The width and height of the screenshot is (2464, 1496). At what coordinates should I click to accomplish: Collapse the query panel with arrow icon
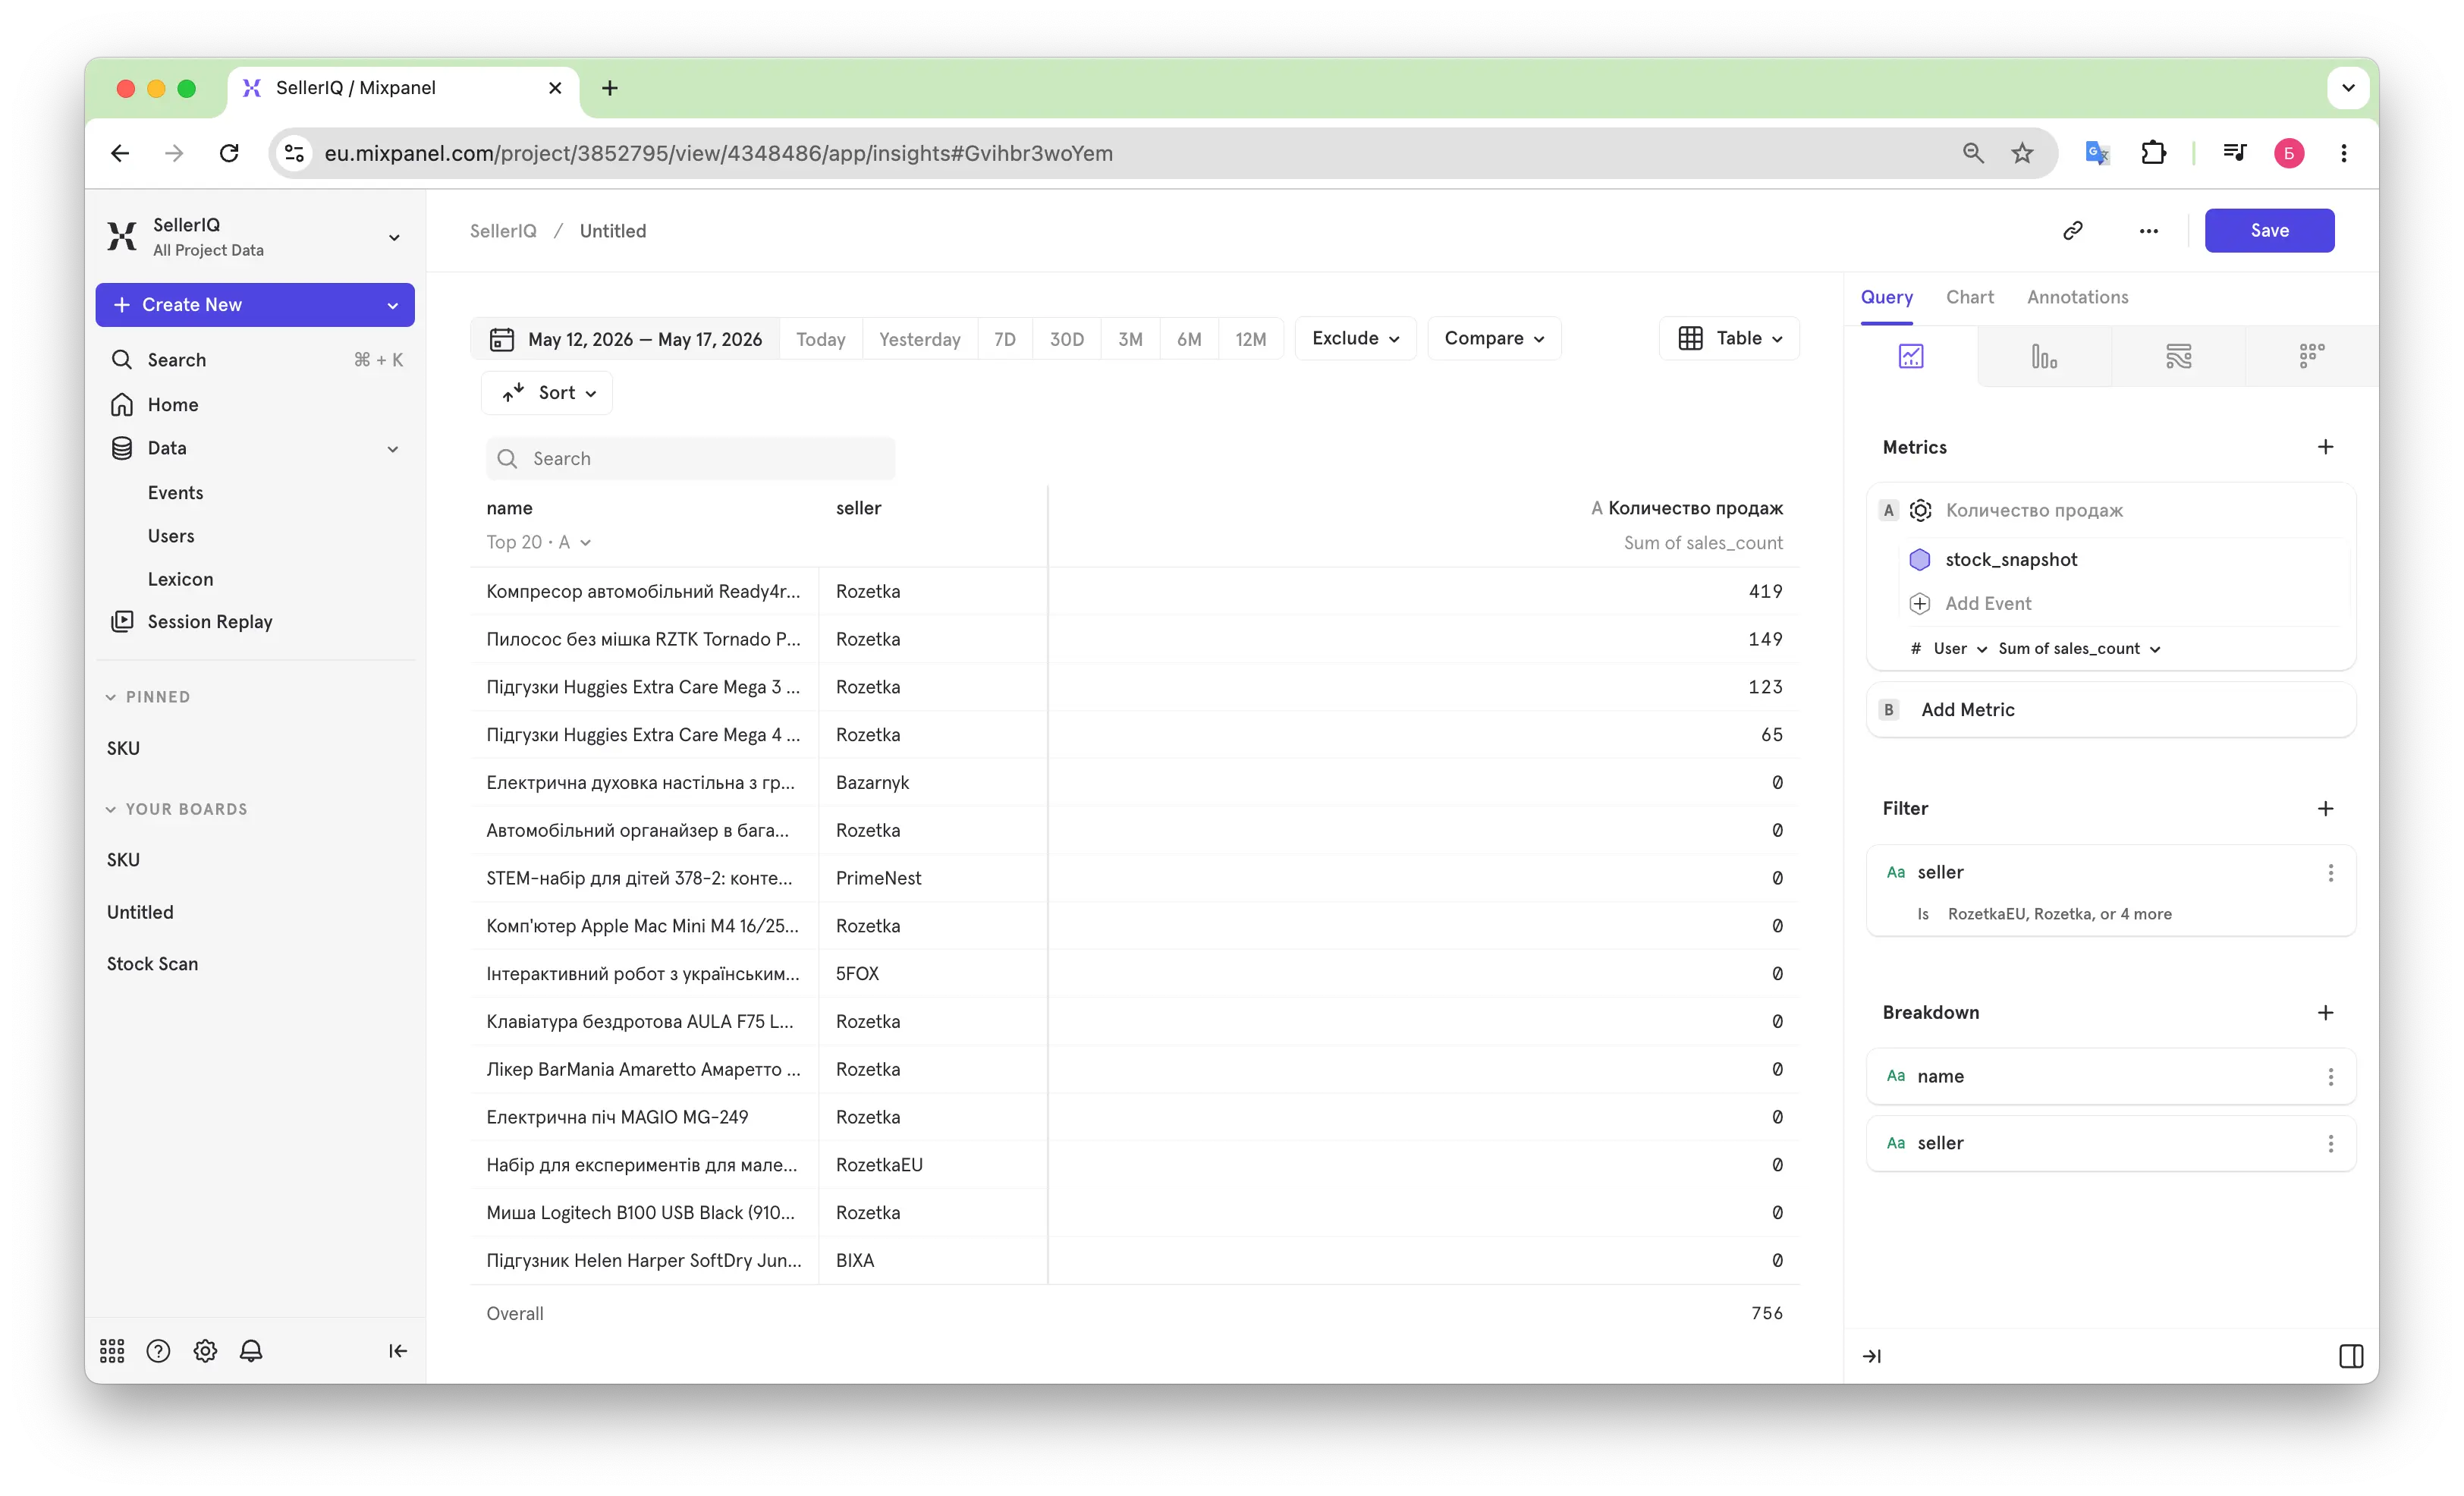(1871, 1356)
